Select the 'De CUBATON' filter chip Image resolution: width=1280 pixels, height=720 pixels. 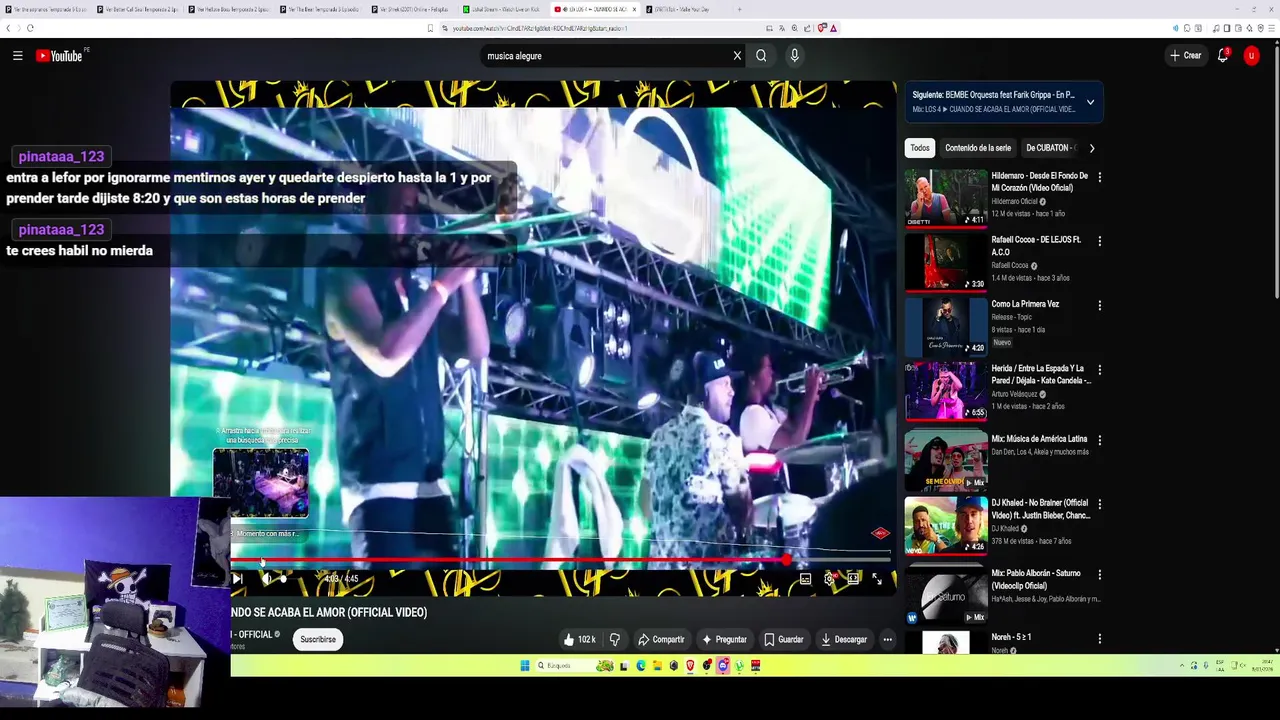coord(1050,148)
